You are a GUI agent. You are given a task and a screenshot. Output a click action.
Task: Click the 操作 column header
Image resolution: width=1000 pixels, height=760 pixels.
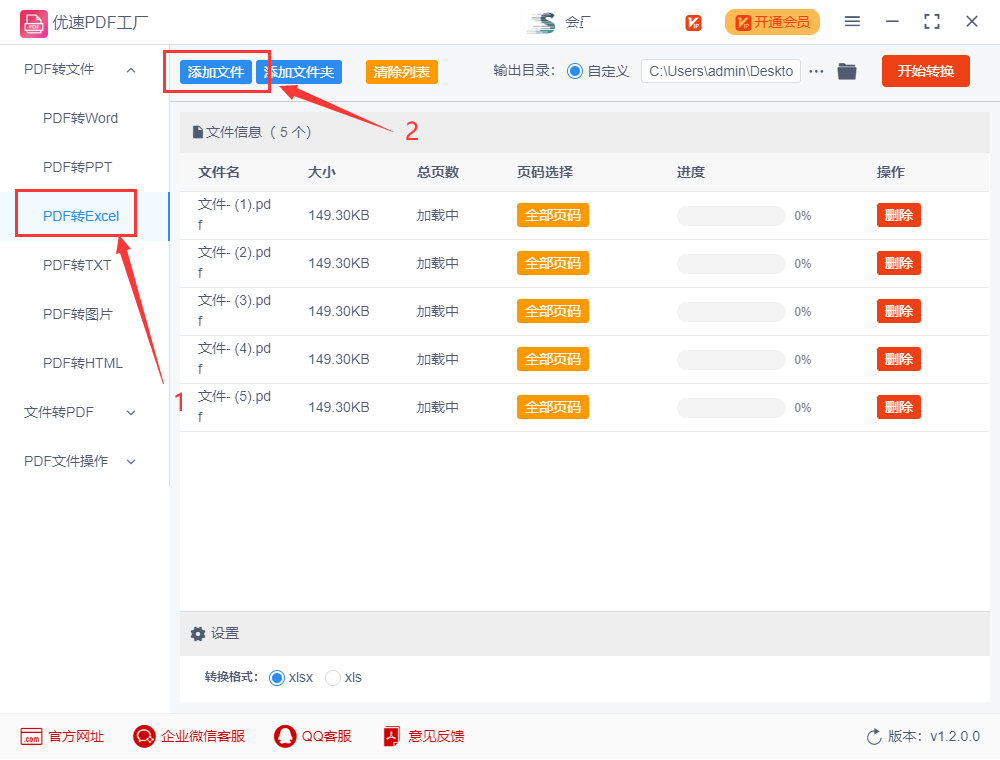tap(891, 173)
